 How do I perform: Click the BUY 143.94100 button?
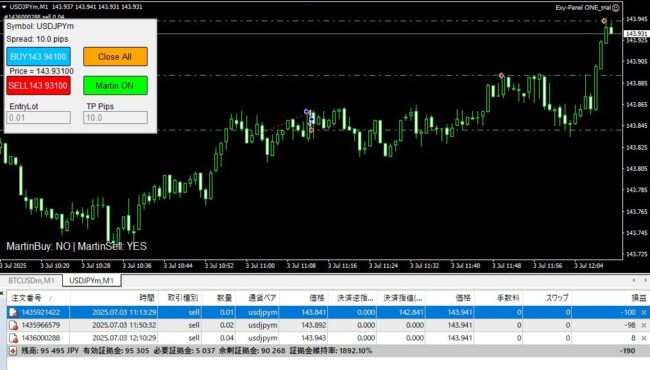[38, 57]
